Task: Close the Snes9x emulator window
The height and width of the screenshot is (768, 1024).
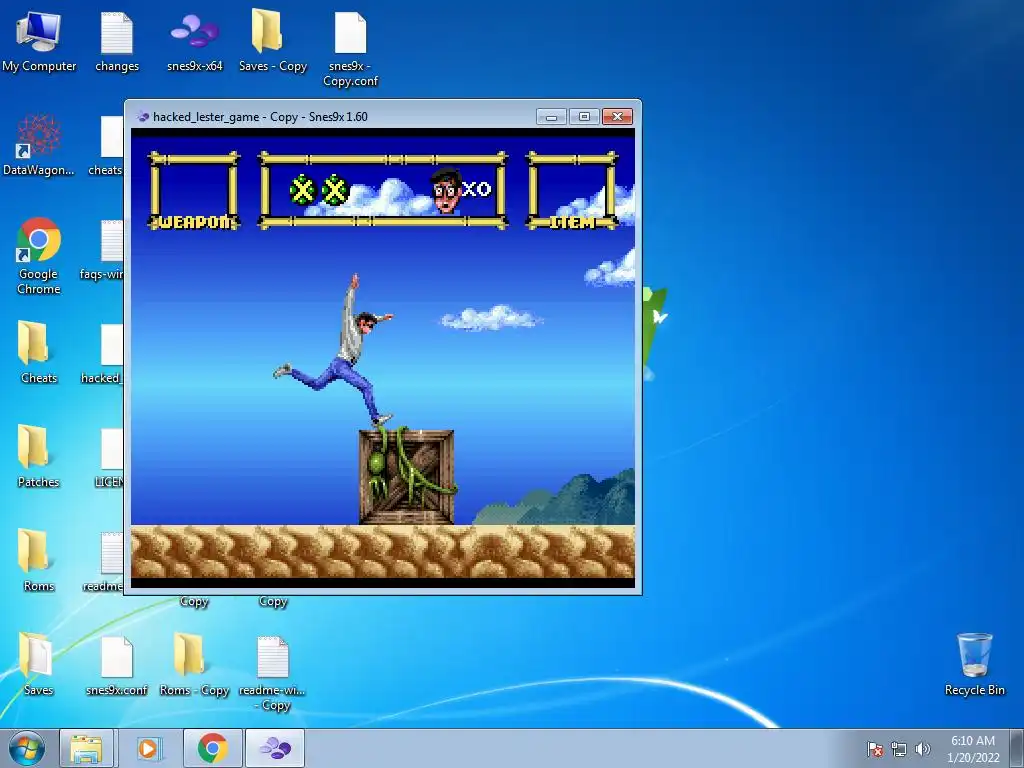Action: 617,117
